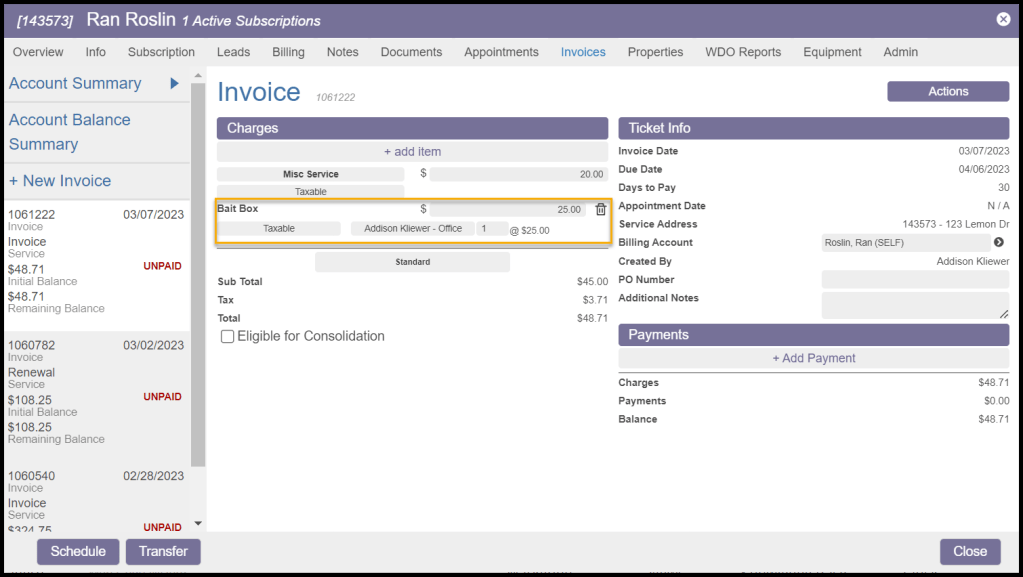The height and width of the screenshot is (577, 1023).
Task: Toggle Taxable on Bait Box item
Action: [x=279, y=229]
